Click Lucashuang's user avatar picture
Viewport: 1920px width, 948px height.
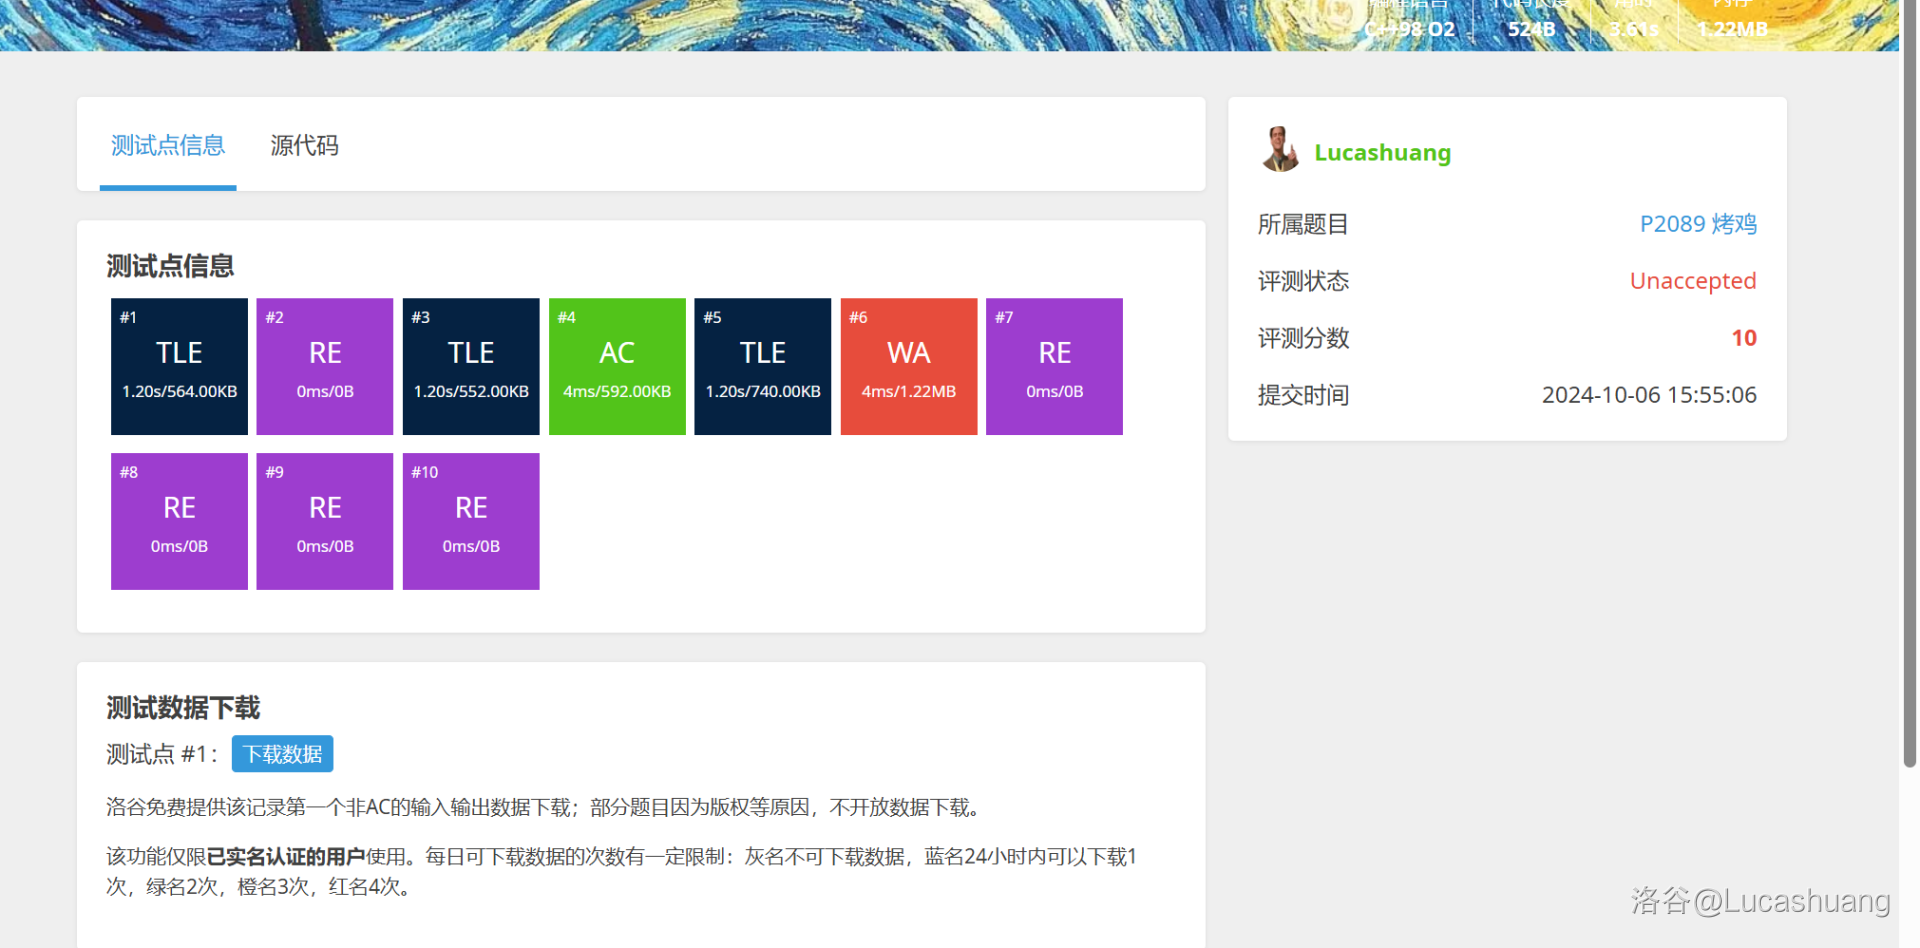(x=1279, y=150)
